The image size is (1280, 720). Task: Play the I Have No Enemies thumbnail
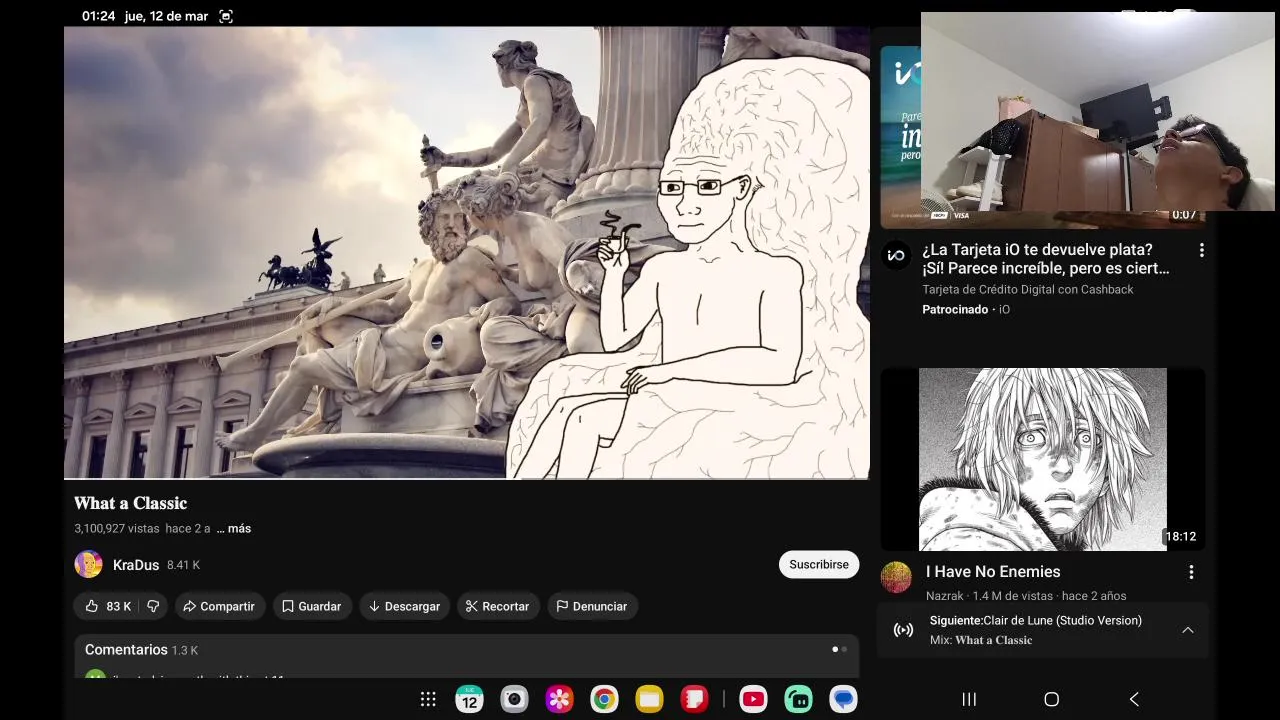point(1042,459)
